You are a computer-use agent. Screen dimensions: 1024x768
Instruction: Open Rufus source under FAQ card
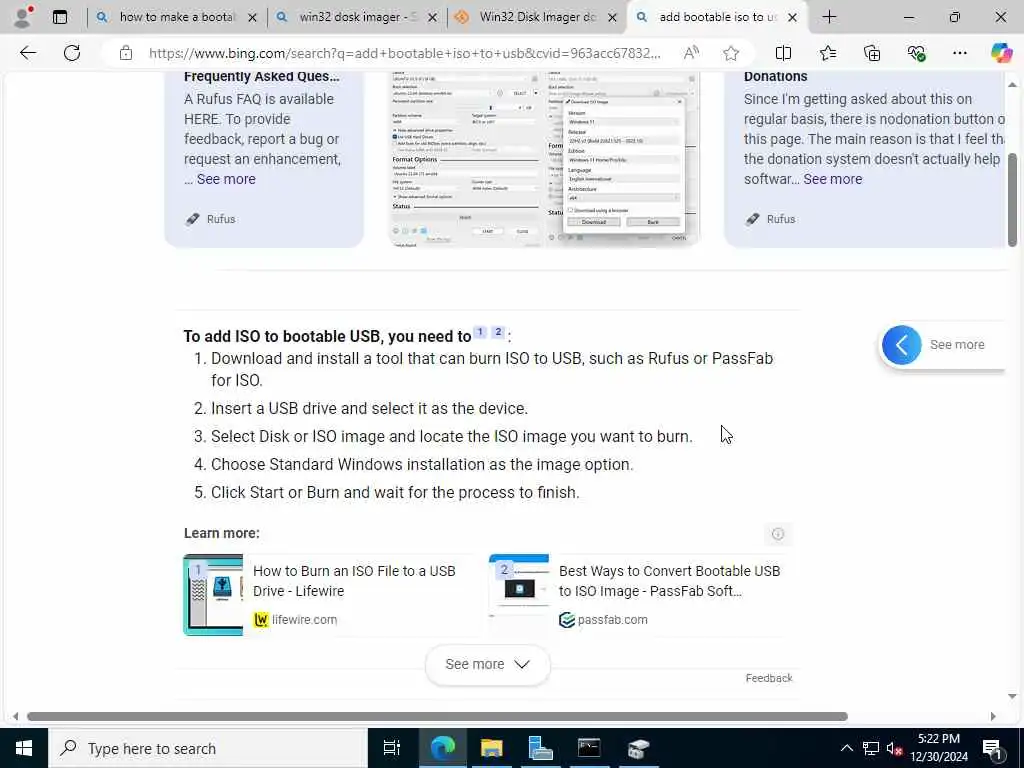(x=210, y=219)
